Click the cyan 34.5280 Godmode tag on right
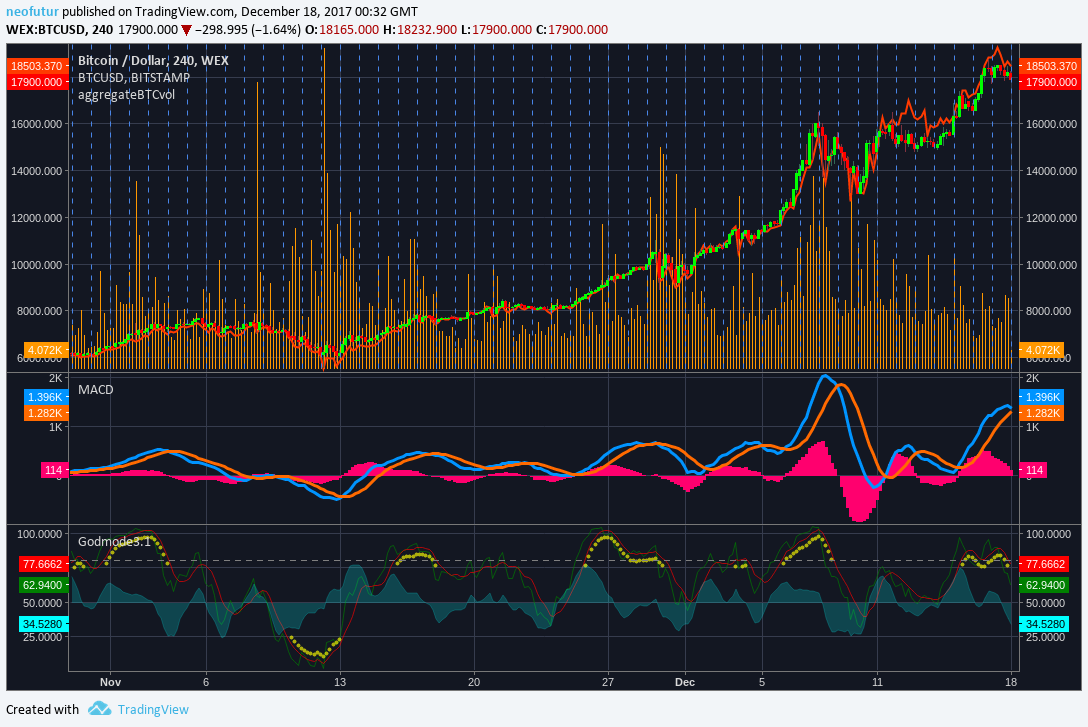The width and height of the screenshot is (1088, 727). (1044, 624)
